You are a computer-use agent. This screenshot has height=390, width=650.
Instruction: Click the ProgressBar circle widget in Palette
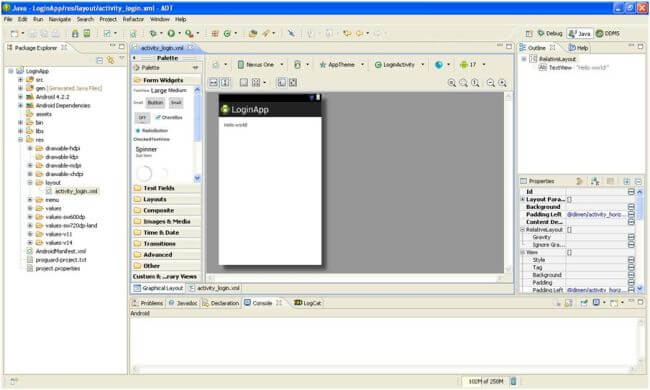[x=144, y=173]
